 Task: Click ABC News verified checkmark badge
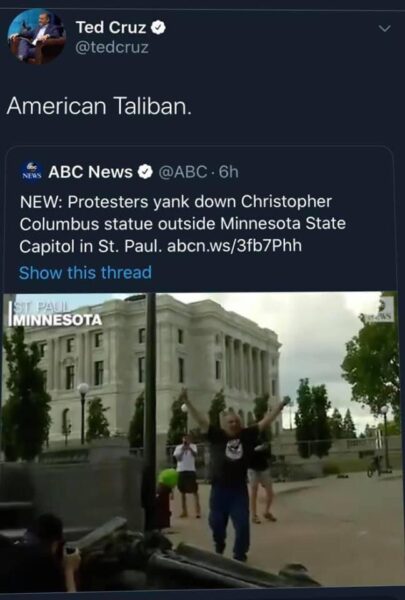(145, 172)
